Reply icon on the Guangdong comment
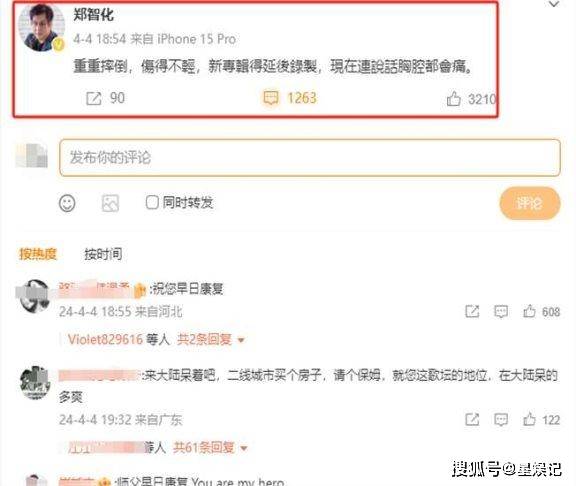Screen dimensions: 576x486 (501, 419)
